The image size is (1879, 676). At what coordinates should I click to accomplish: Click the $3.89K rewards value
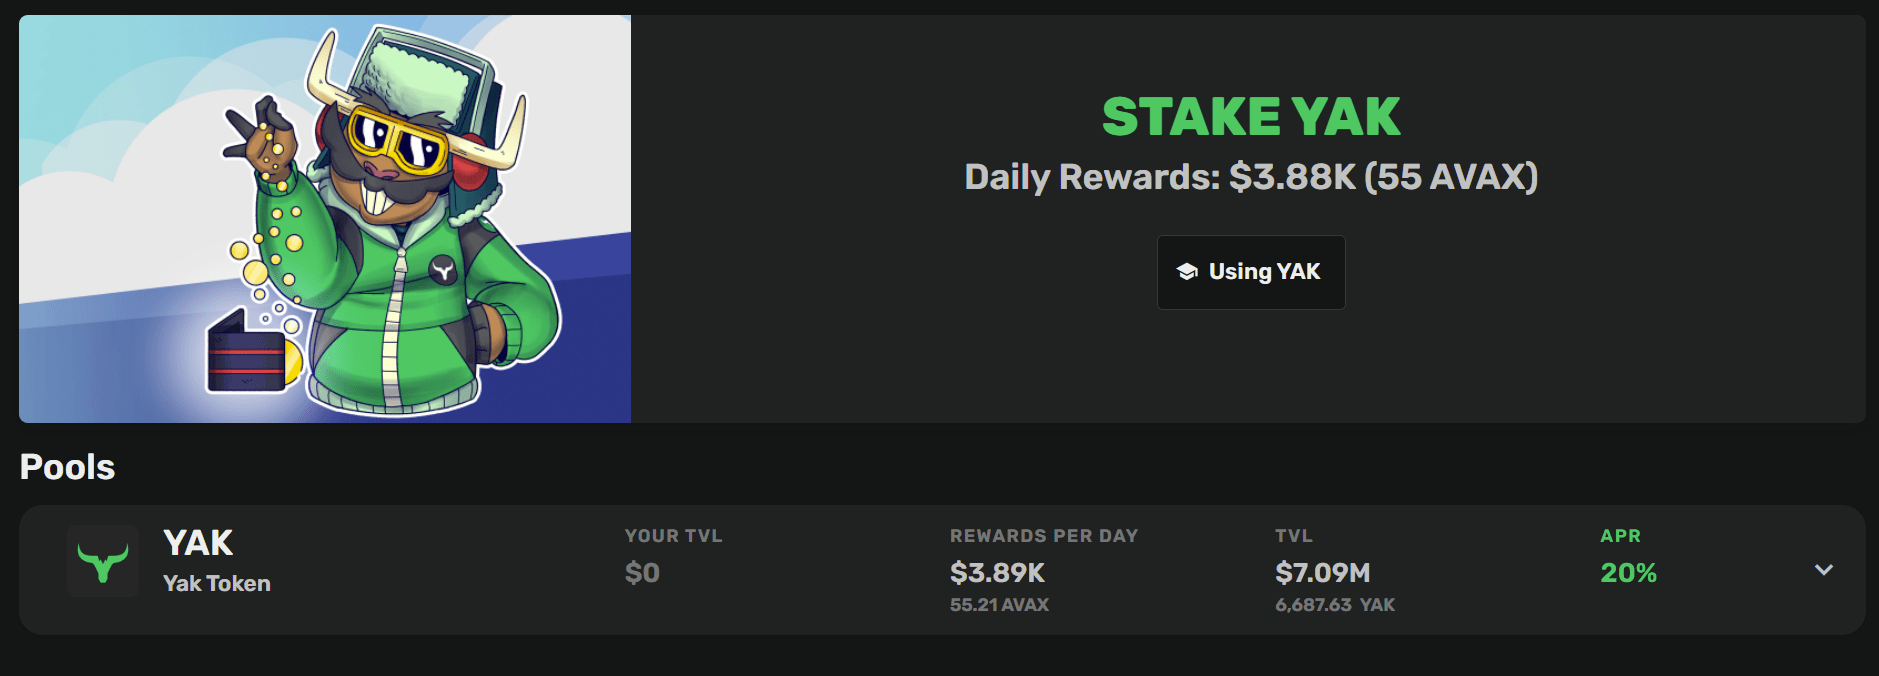point(997,573)
